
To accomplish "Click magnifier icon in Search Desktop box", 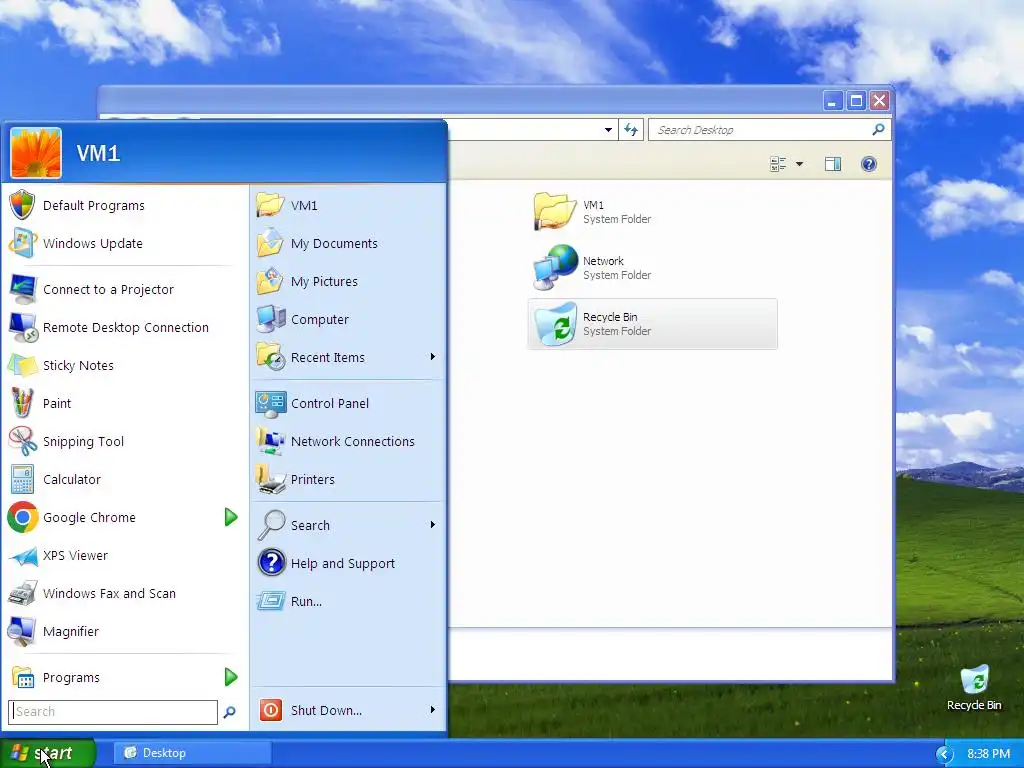I will (x=878, y=129).
